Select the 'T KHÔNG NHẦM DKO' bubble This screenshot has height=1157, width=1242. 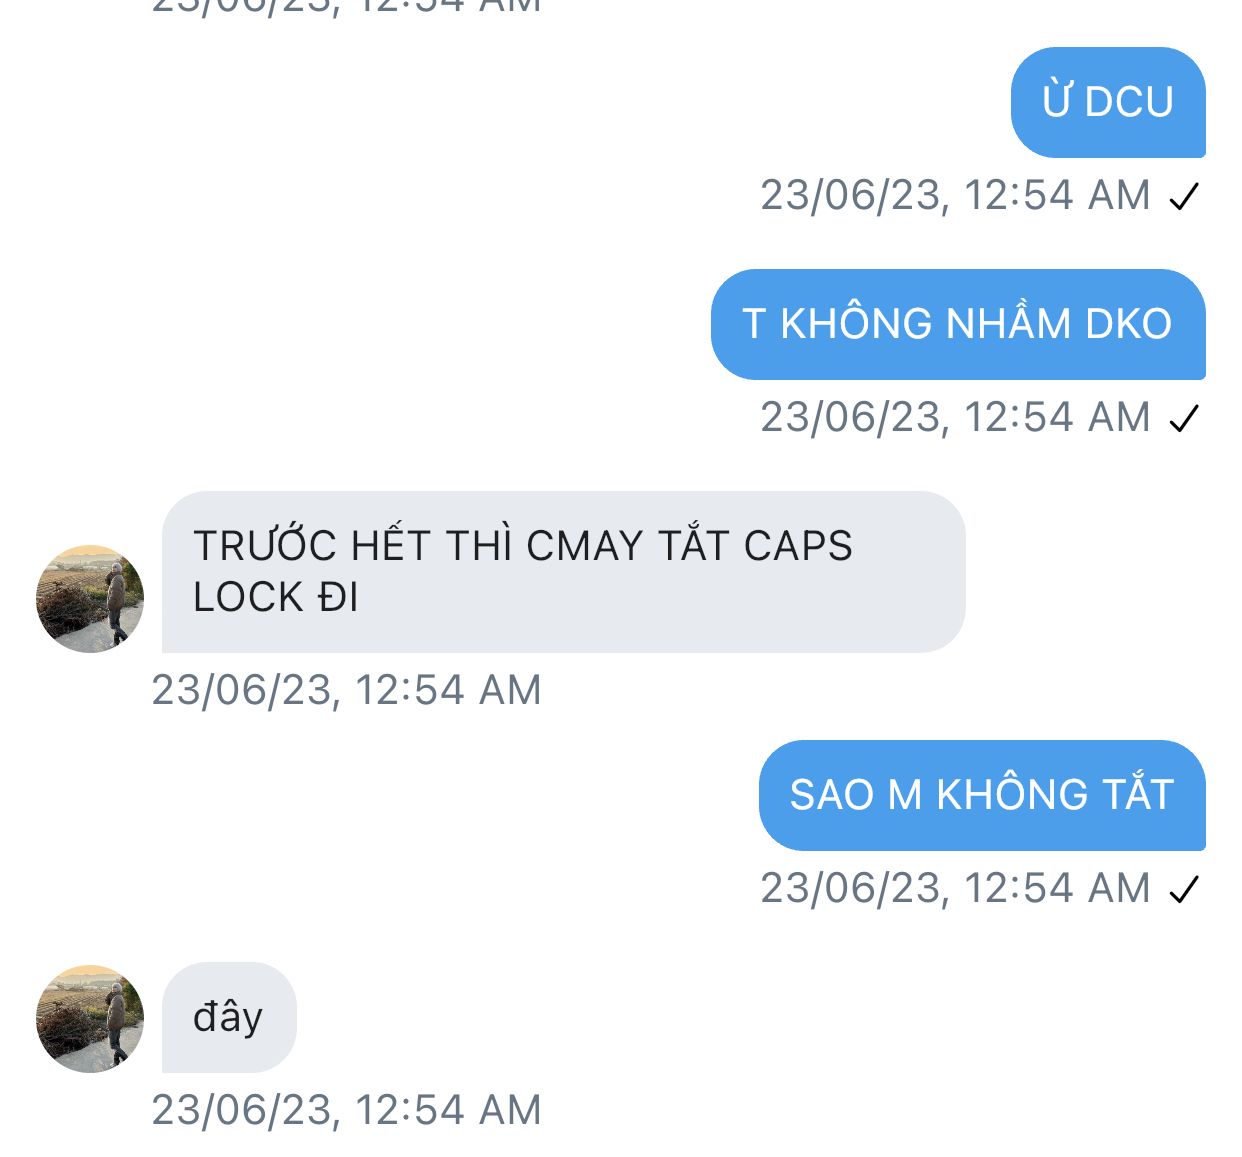958,324
